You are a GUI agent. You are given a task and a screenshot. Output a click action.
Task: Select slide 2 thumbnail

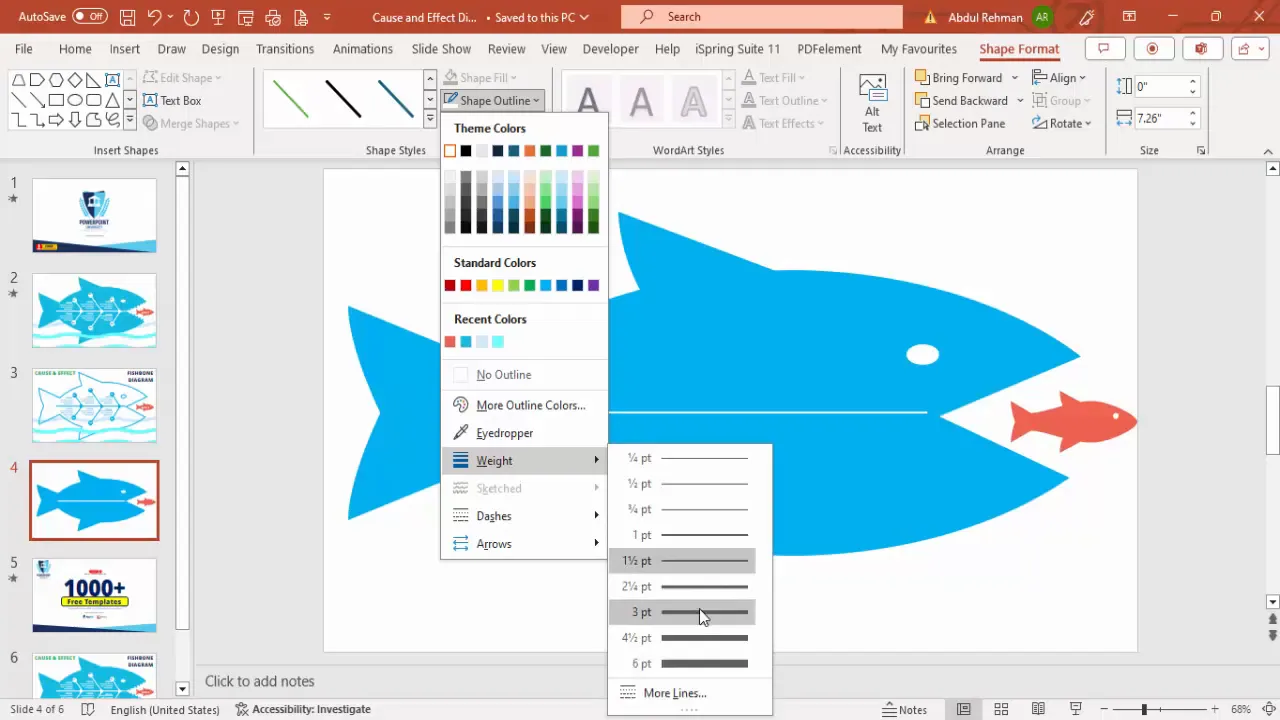(x=94, y=310)
